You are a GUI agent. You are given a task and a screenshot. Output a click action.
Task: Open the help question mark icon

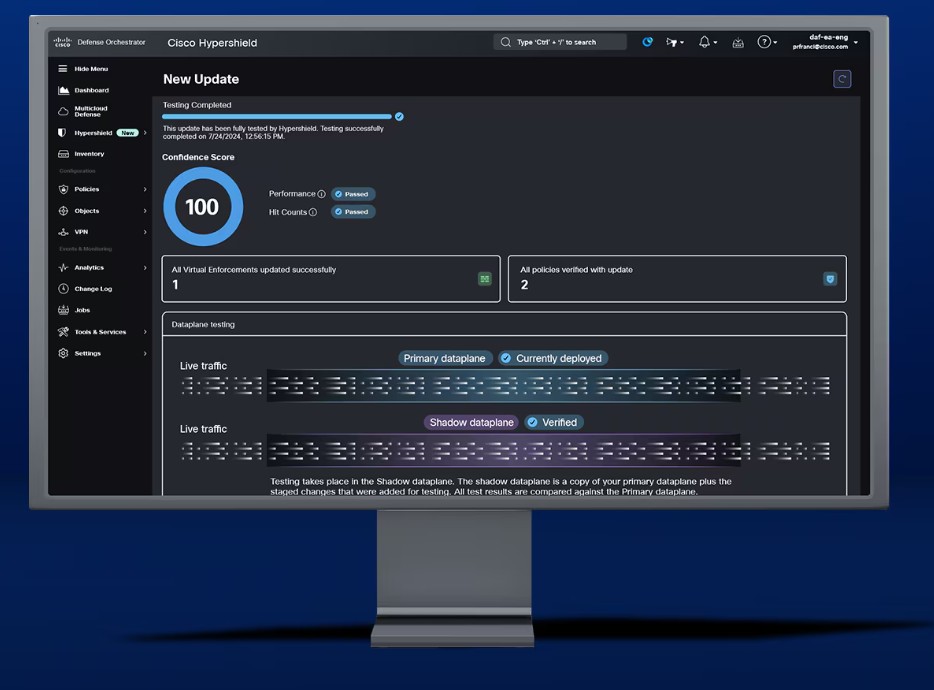click(764, 42)
